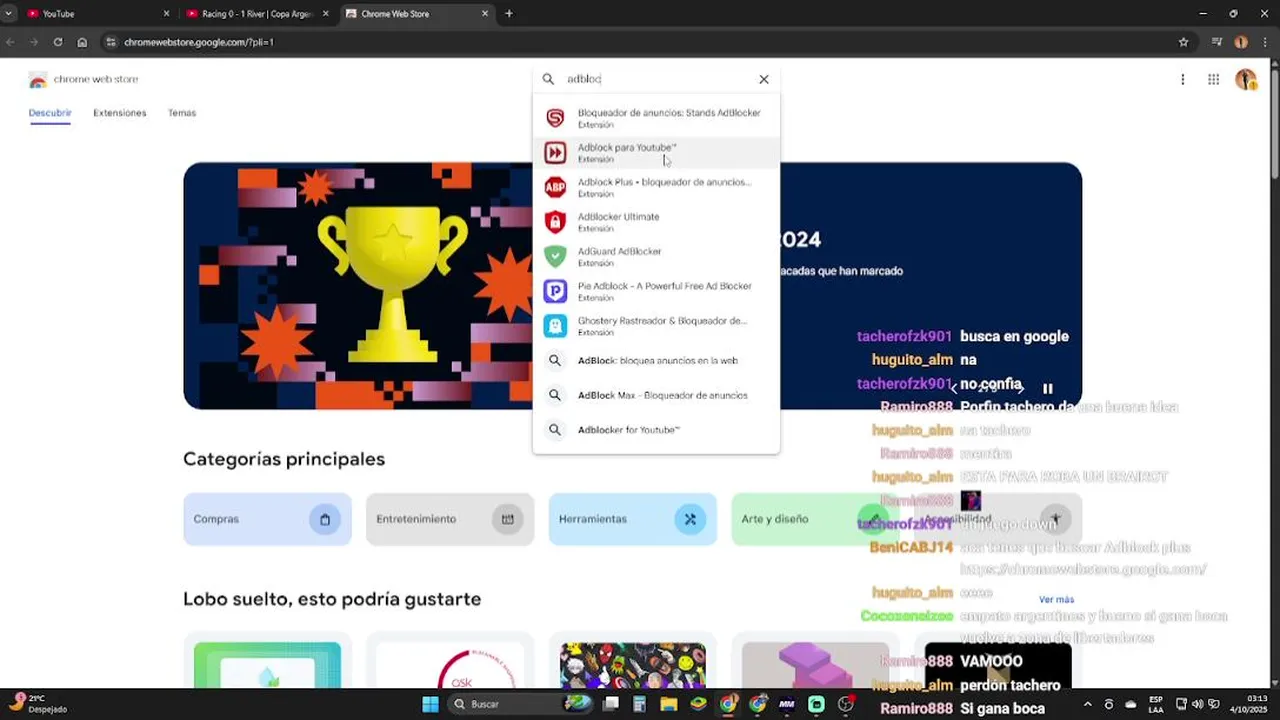
Task: Open the Google account avatar in web store
Action: [x=1245, y=79]
